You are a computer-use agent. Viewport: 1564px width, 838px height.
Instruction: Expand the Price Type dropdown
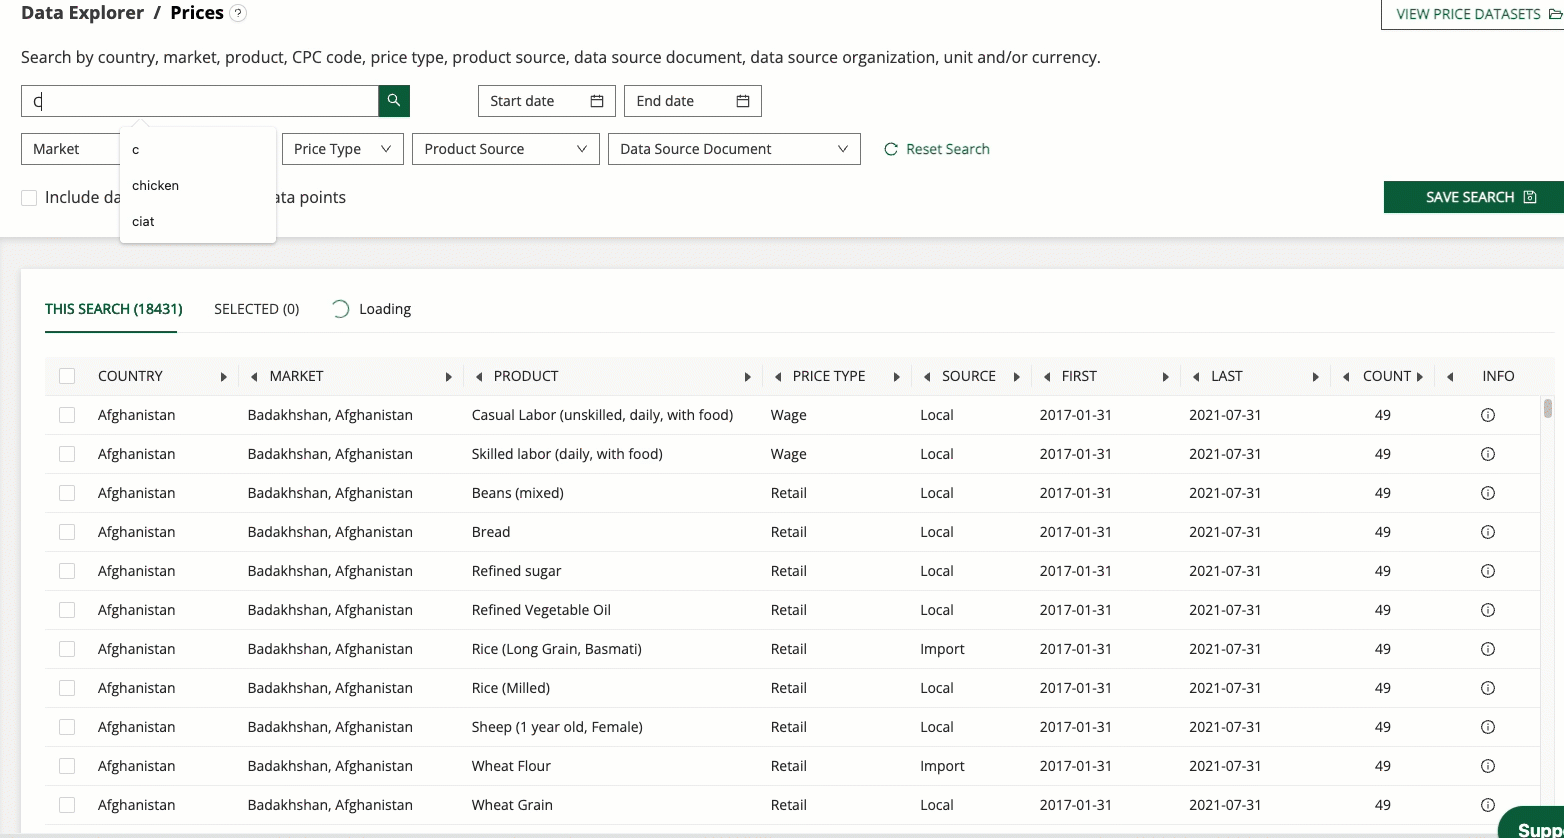point(342,149)
